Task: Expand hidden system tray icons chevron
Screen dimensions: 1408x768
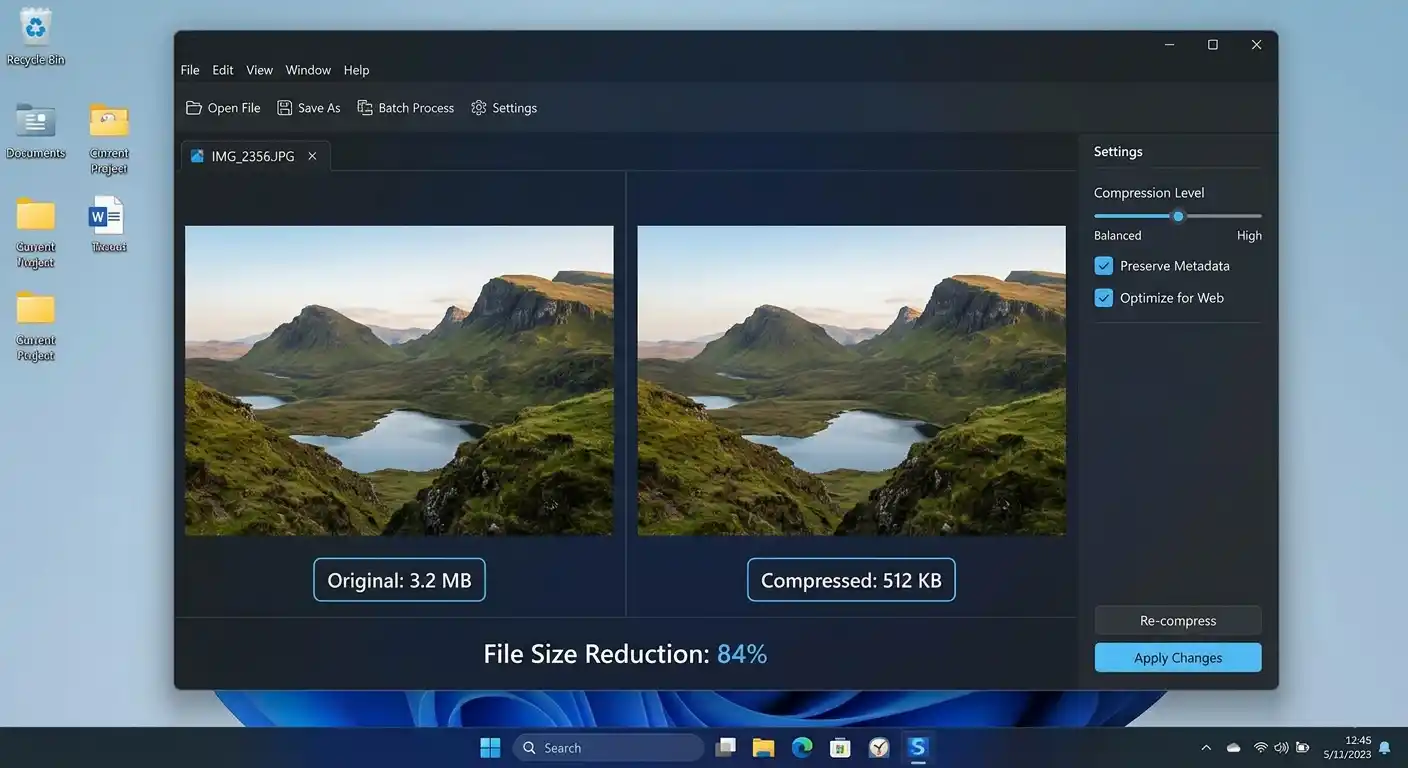Action: [1206, 748]
